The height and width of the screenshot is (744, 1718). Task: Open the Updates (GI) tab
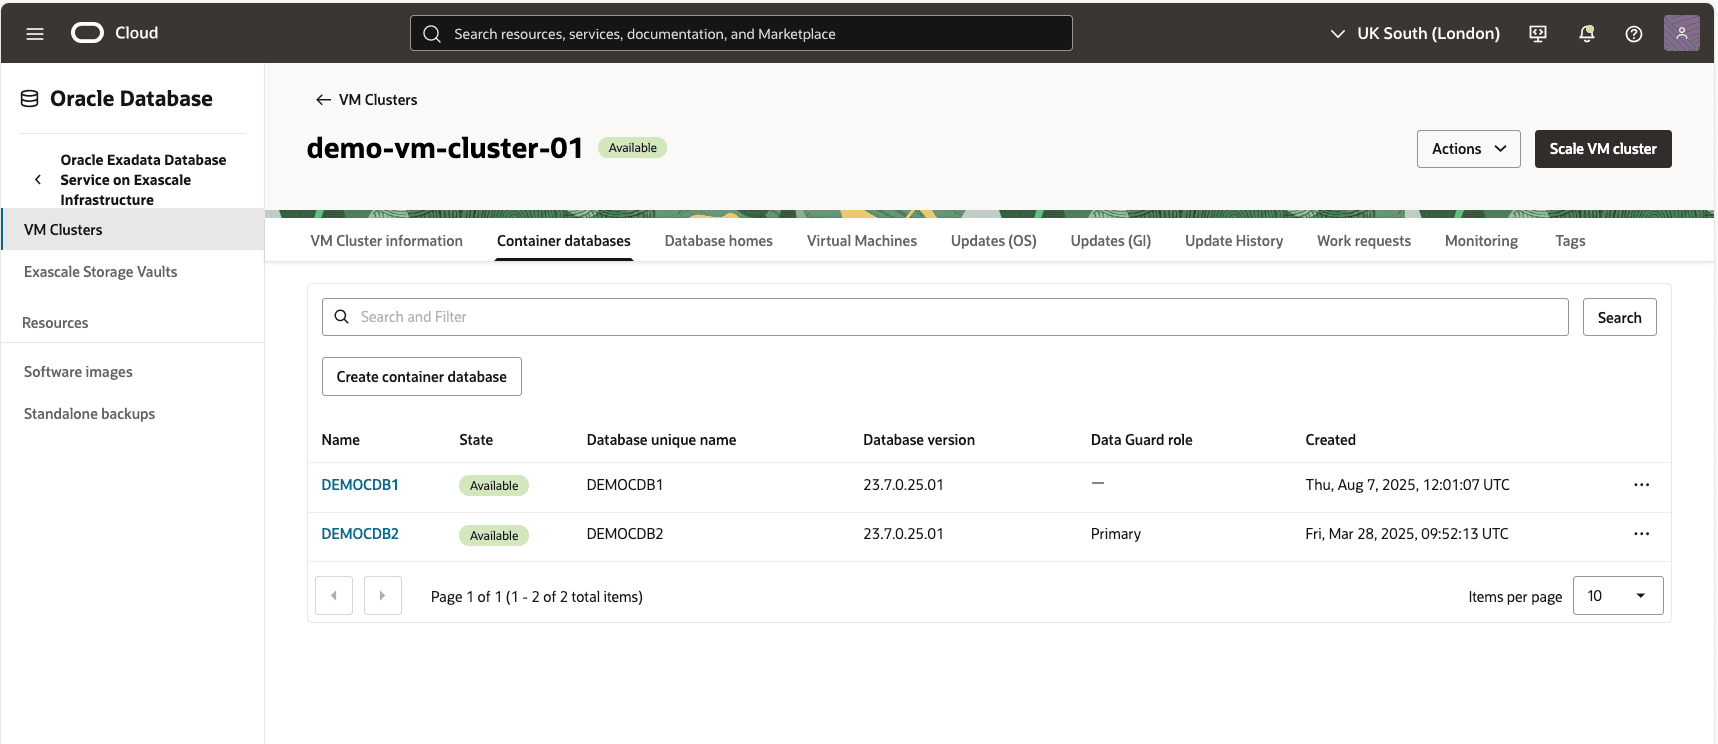[1111, 241]
